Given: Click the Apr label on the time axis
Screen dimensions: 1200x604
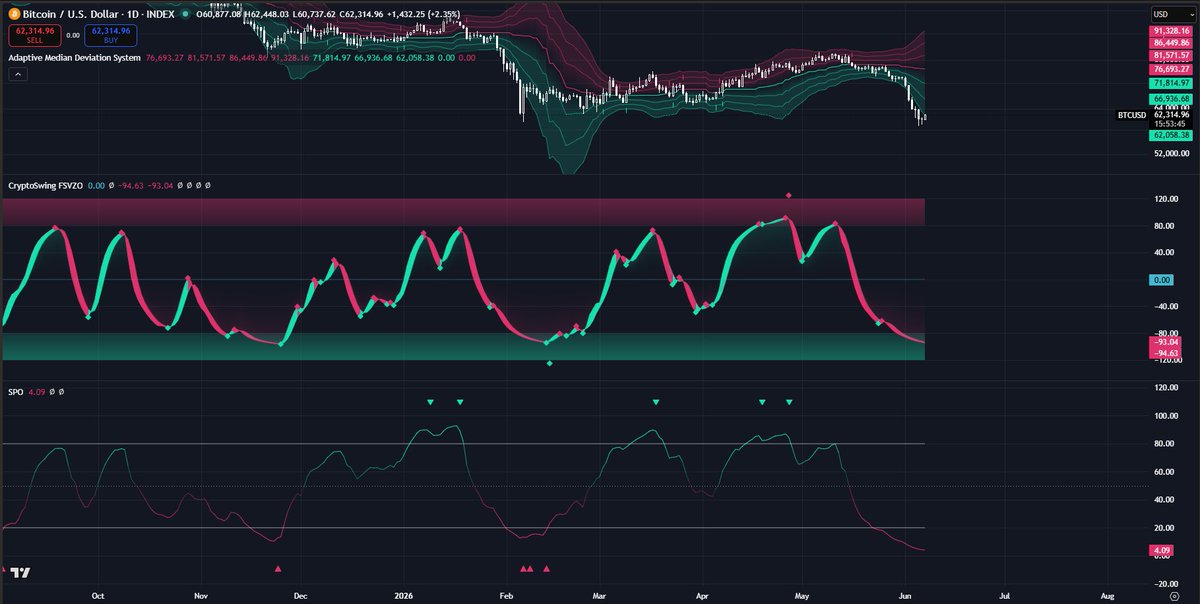Looking at the screenshot, I should coord(701,594).
